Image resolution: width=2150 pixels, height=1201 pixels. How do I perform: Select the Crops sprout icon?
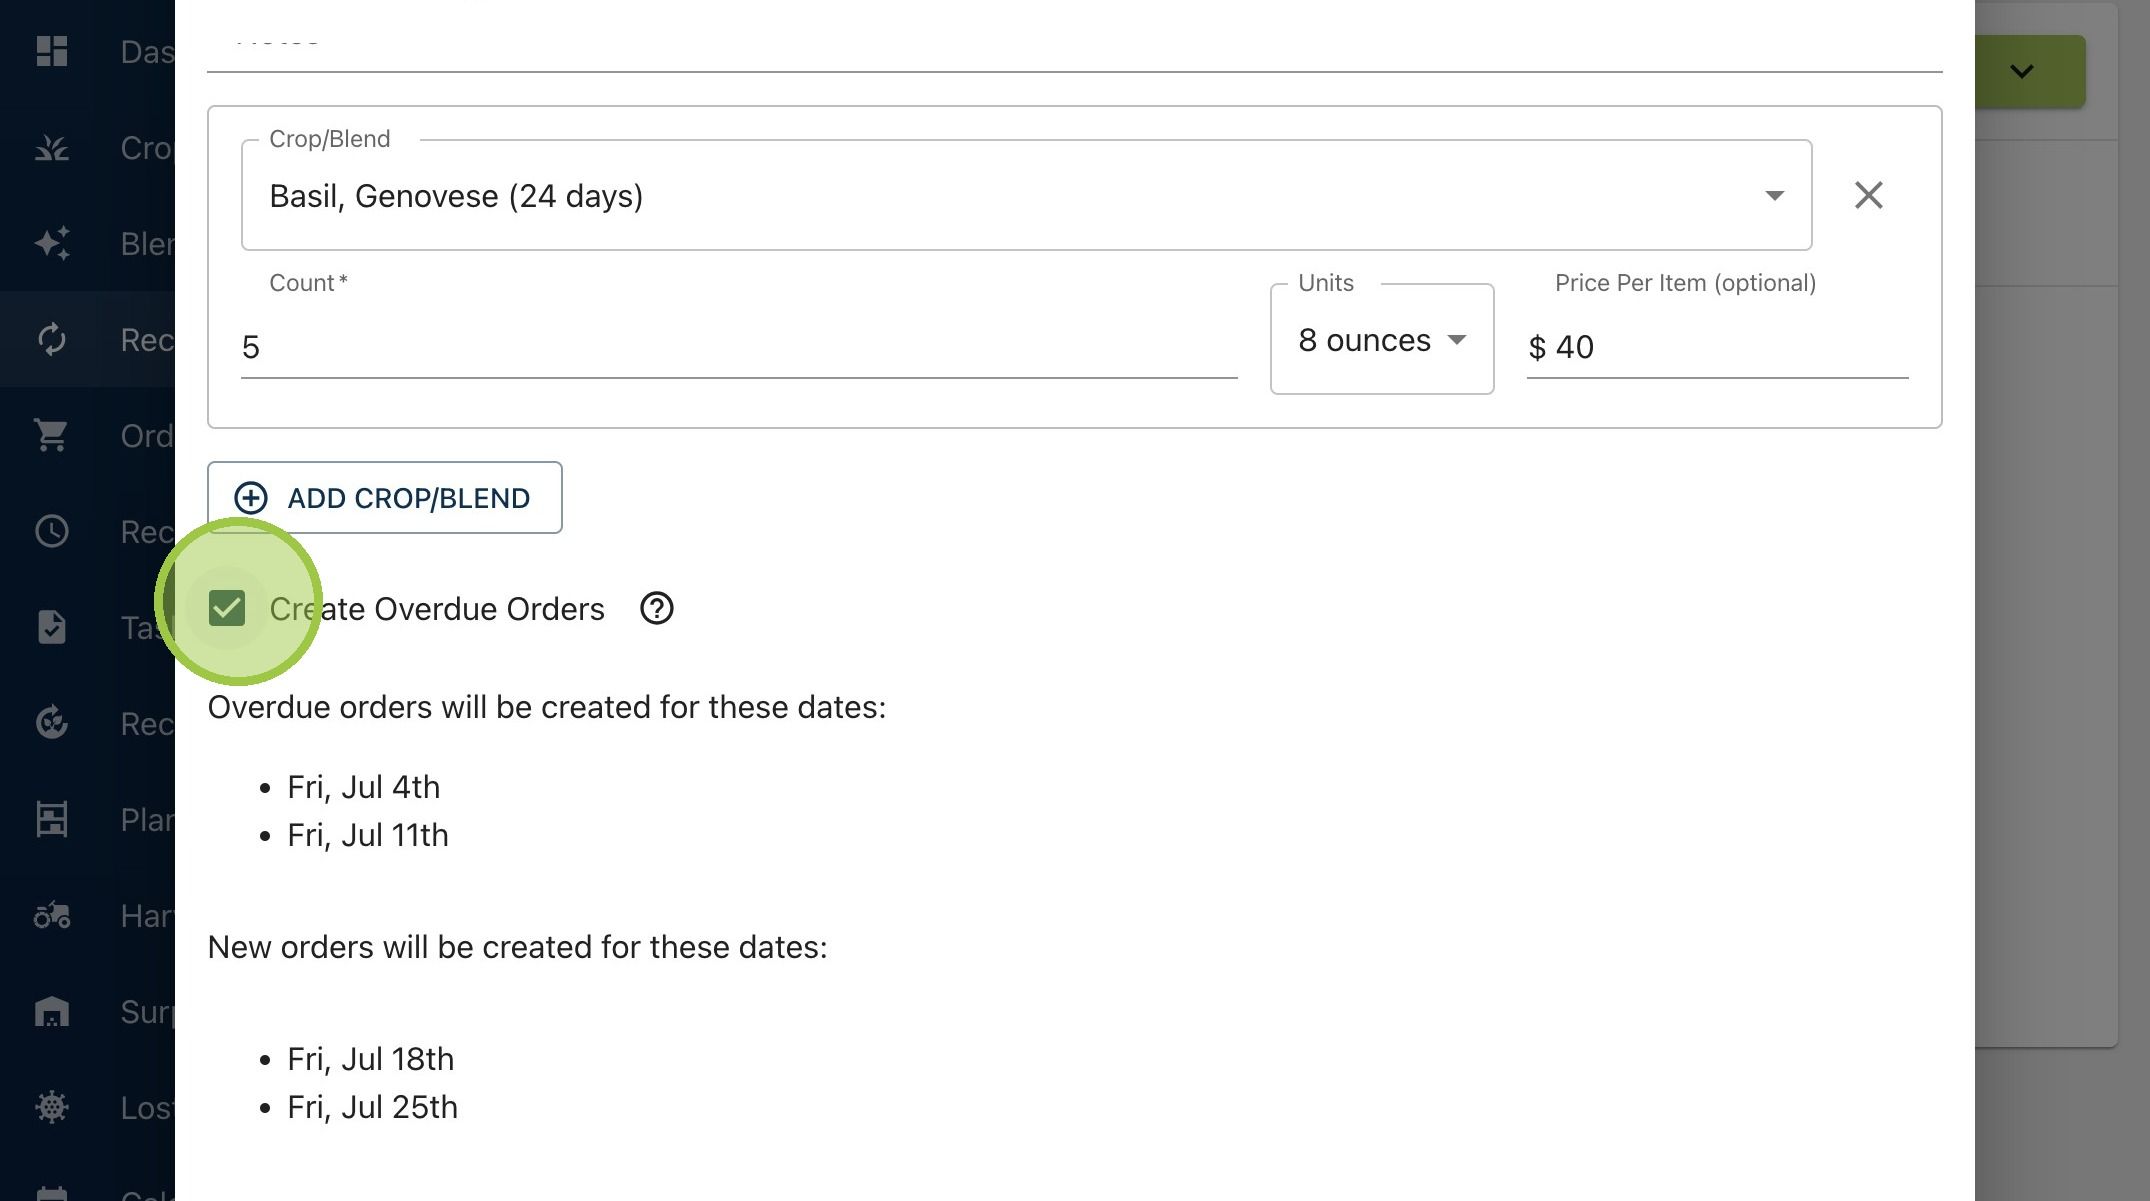[x=51, y=148]
